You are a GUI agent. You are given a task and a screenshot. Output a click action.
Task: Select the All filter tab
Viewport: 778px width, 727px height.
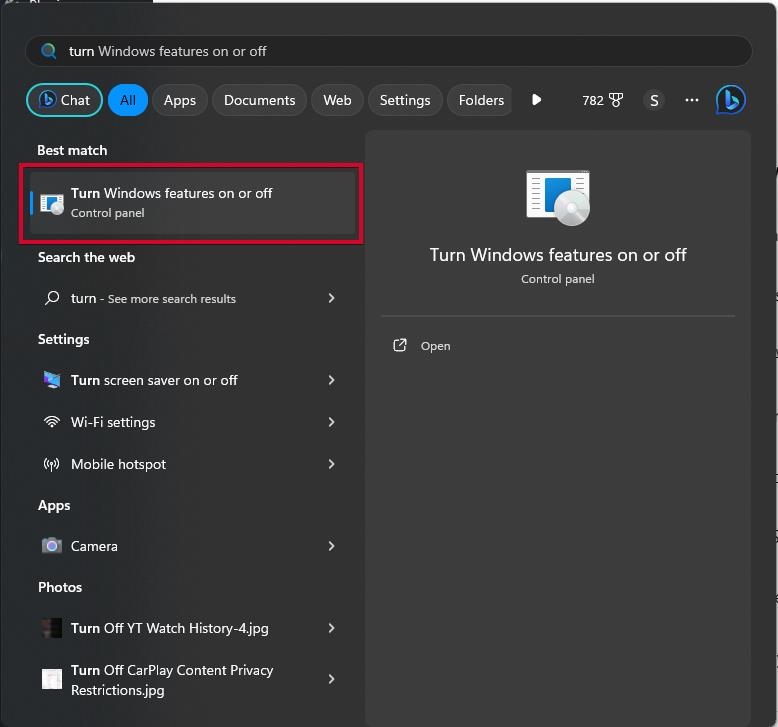coord(128,100)
